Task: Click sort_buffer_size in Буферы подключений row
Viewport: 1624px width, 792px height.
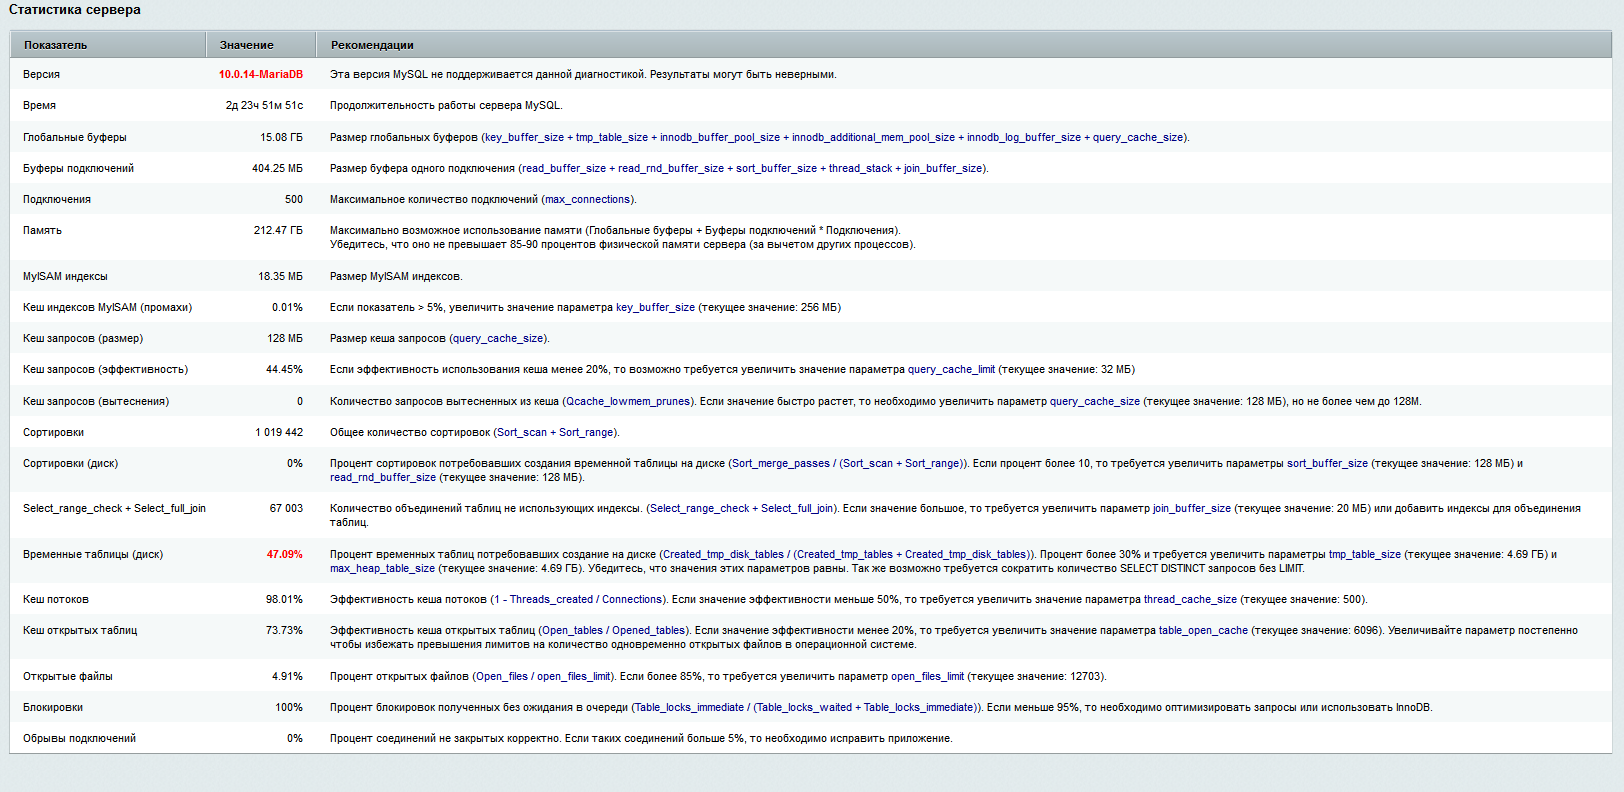Action: pos(776,168)
